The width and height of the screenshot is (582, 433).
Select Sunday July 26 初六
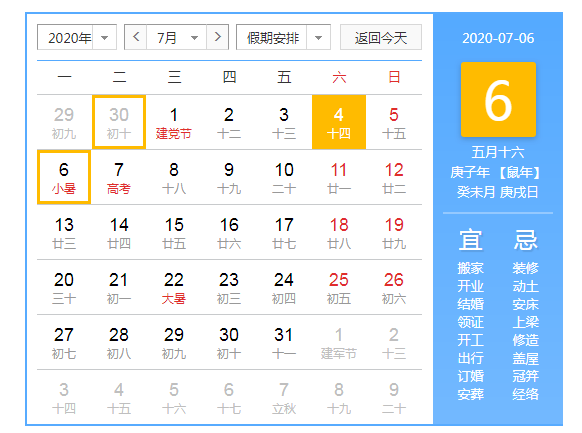(394, 287)
